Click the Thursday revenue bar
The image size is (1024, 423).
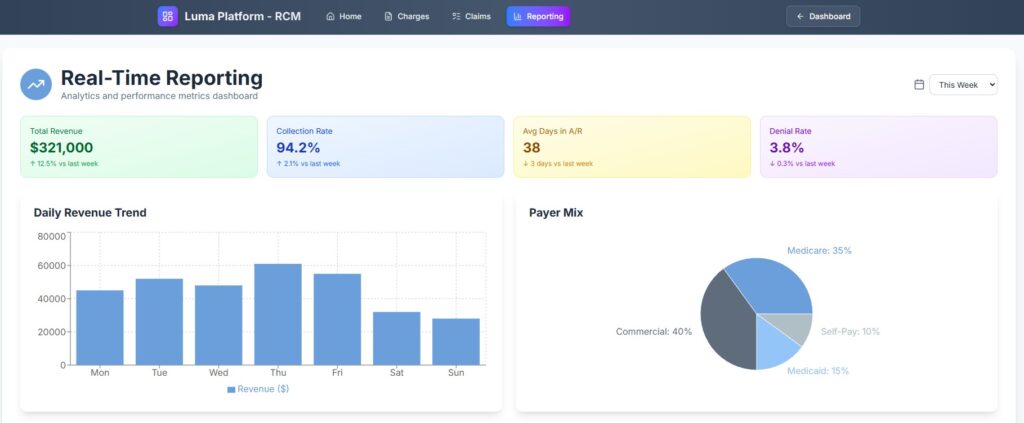coord(278,315)
